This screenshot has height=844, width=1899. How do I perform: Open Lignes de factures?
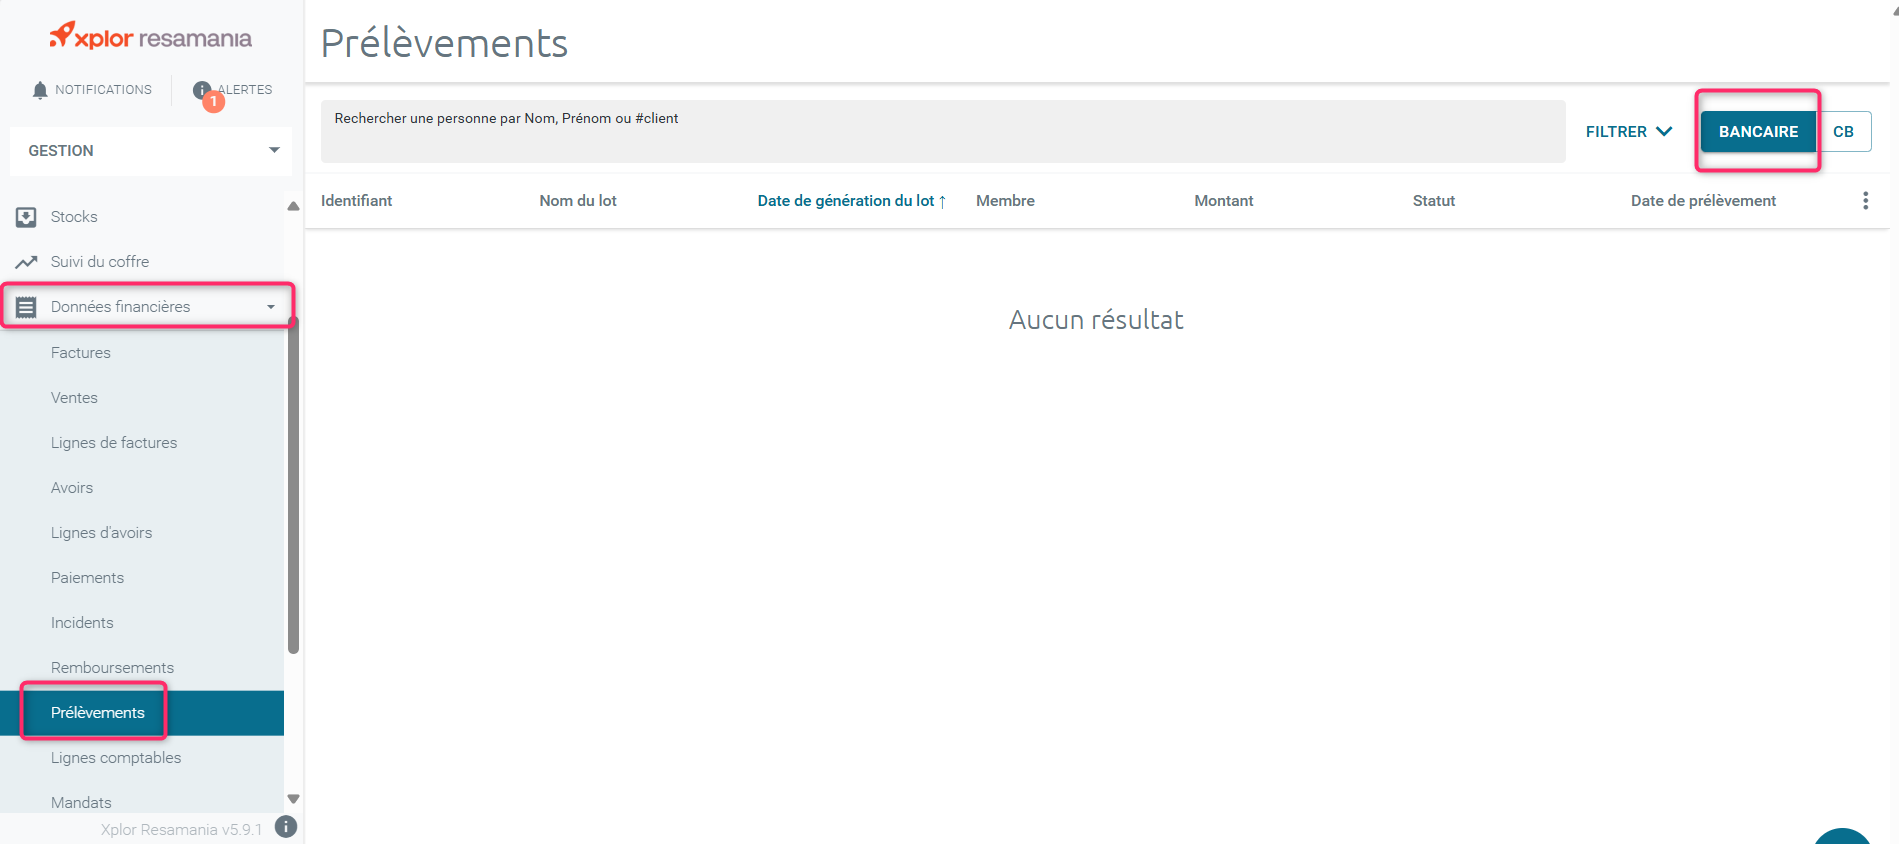pyautogui.click(x=114, y=443)
